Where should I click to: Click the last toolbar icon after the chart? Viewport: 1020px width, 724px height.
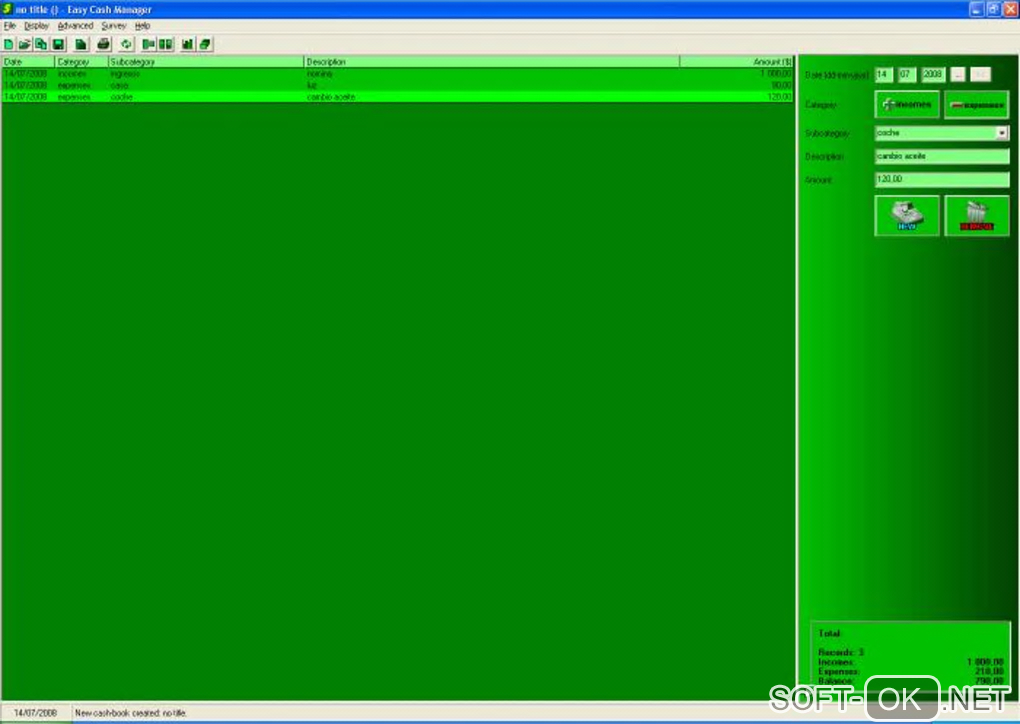point(205,44)
